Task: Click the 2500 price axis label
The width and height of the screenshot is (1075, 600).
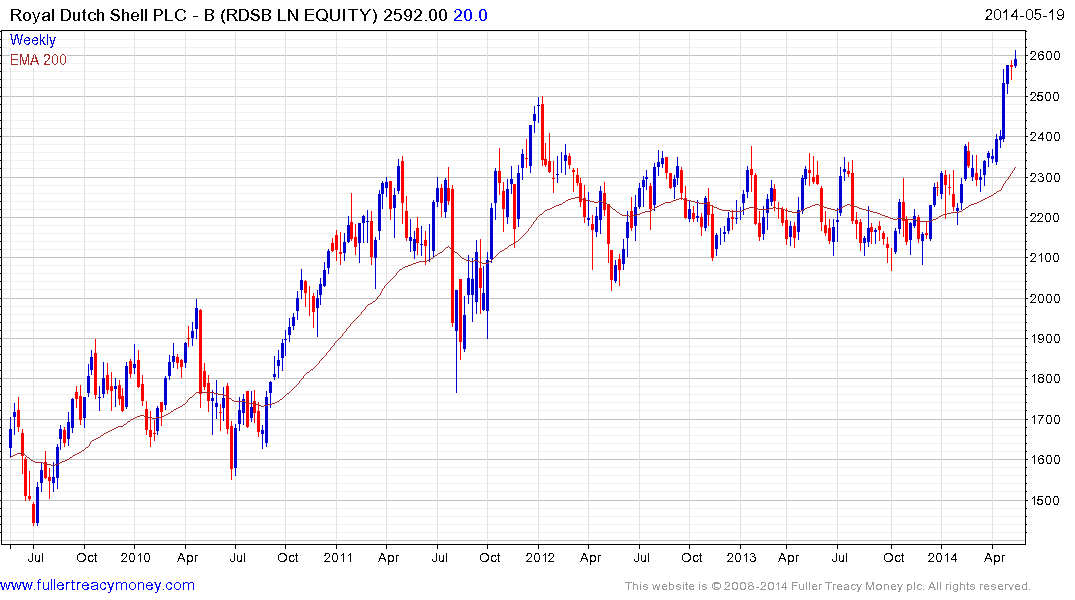Action: click(1045, 96)
